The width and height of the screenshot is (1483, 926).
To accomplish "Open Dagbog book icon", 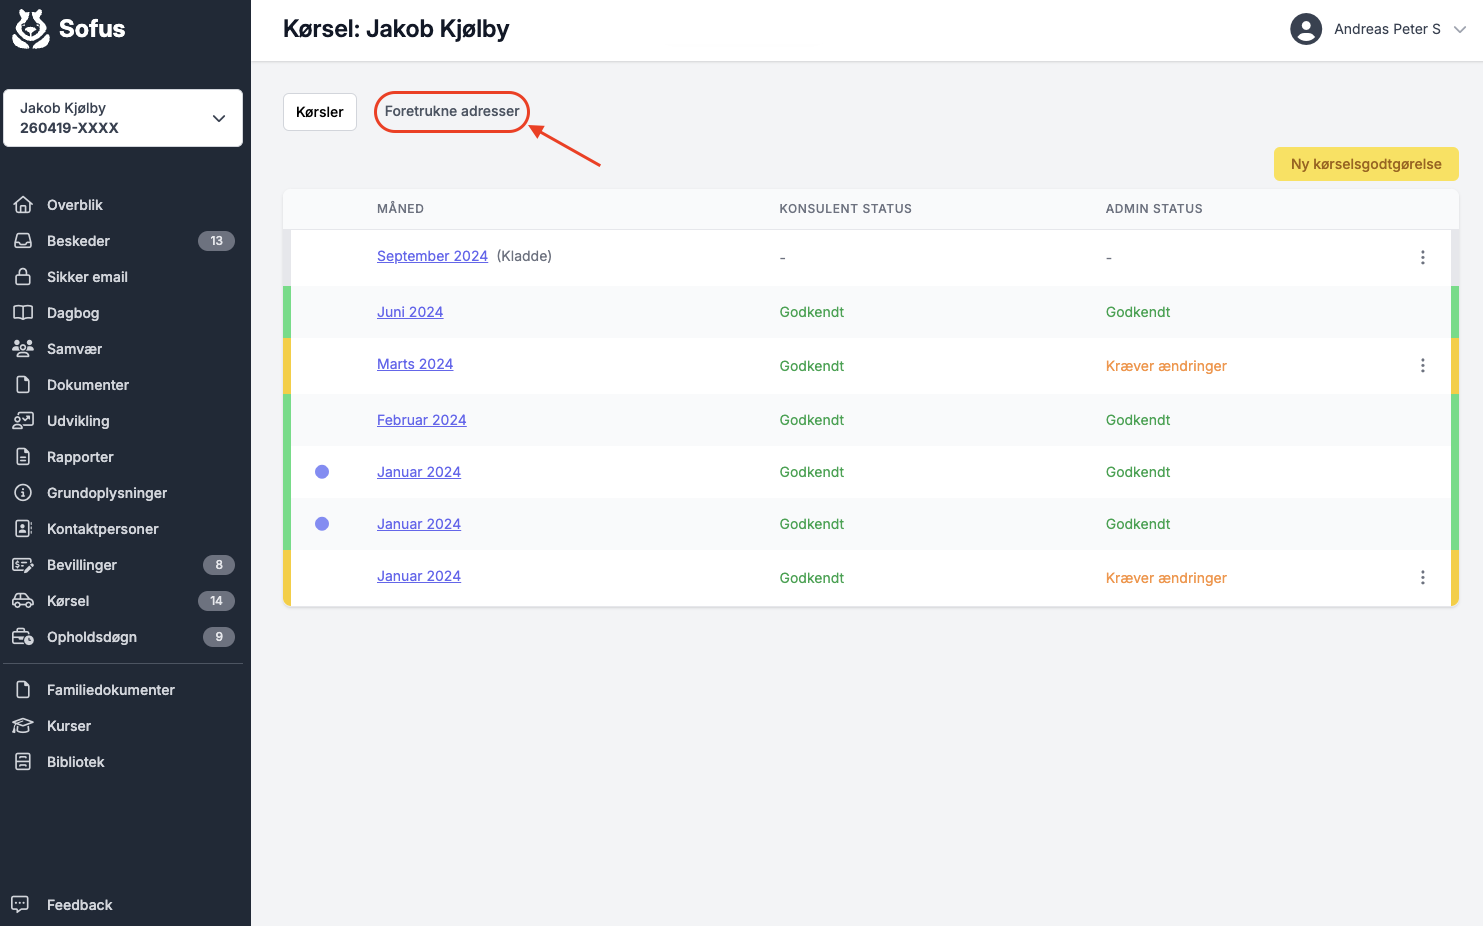I will [x=23, y=313].
